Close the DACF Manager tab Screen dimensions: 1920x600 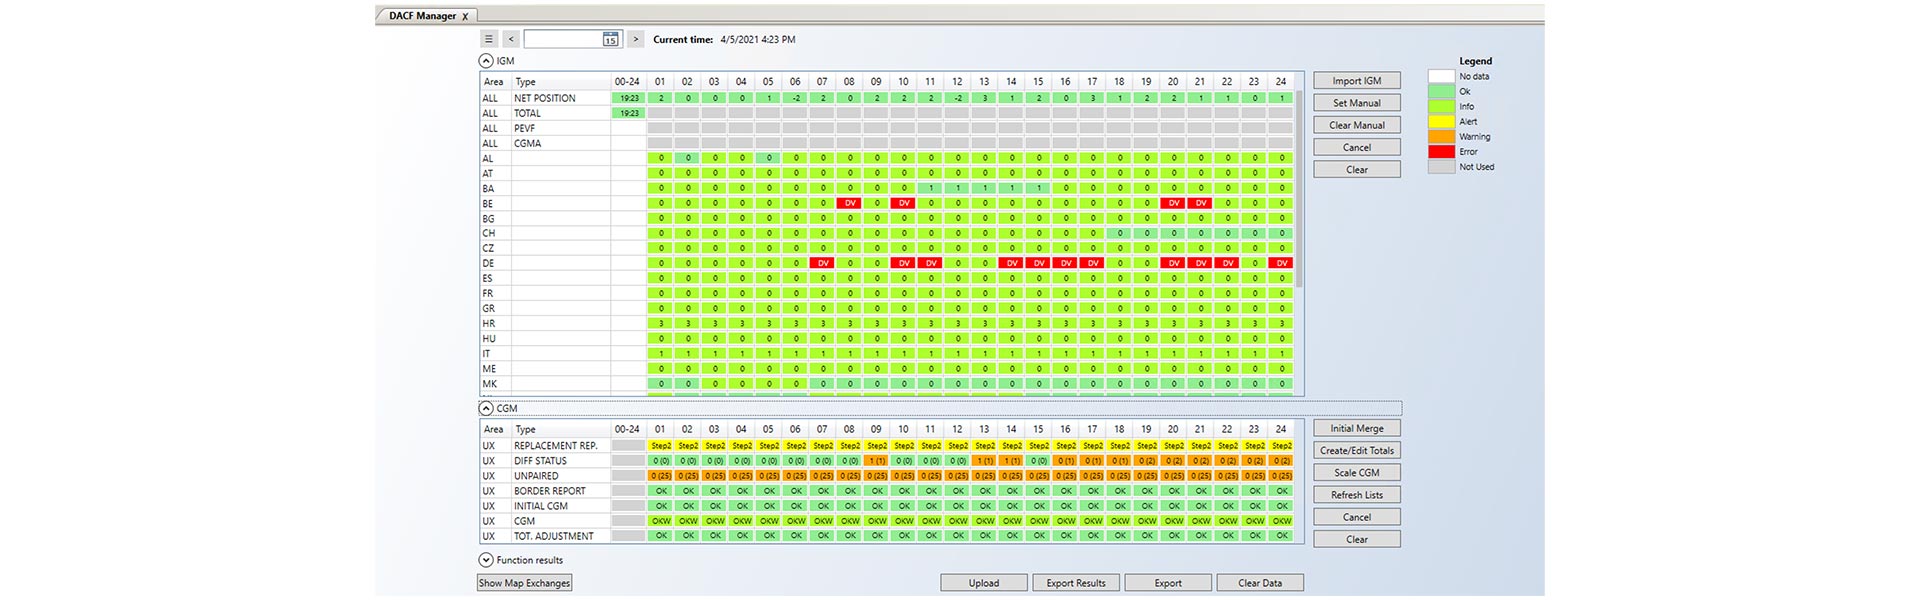click(465, 16)
